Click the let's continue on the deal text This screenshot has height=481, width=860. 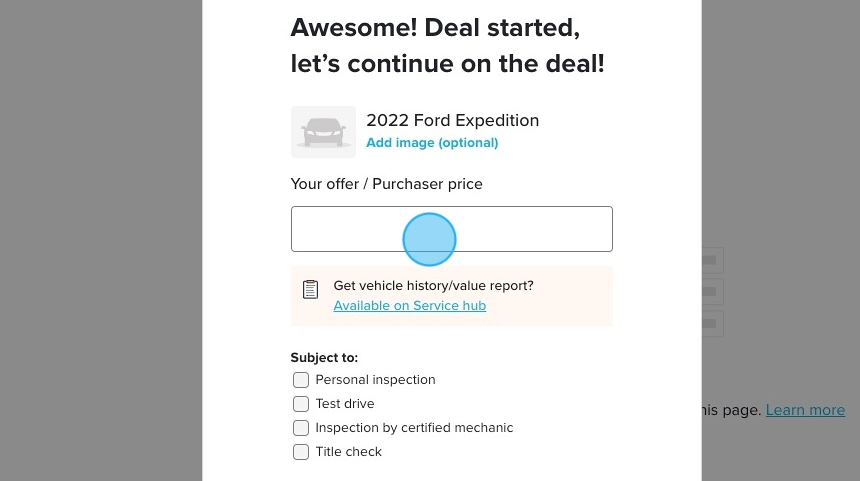click(x=447, y=64)
